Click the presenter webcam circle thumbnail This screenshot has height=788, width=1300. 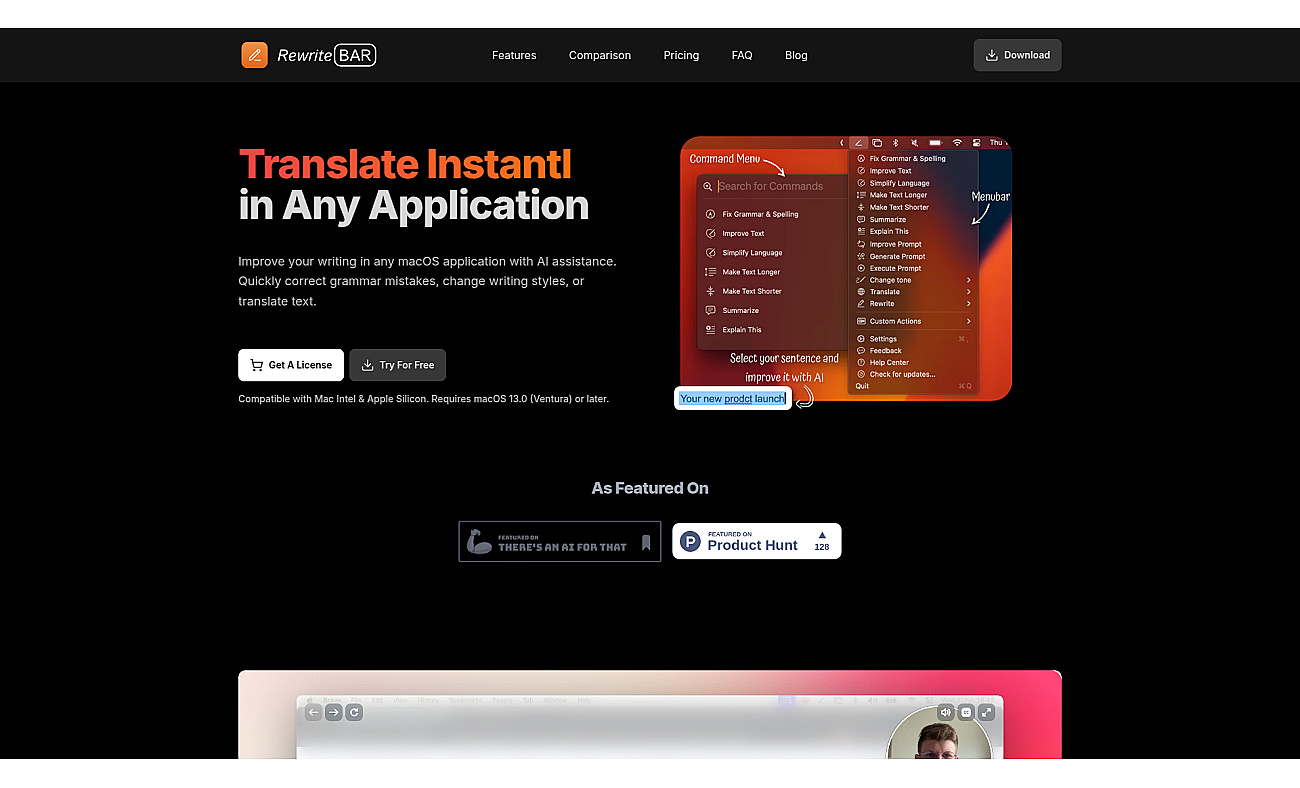coord(939,733)
